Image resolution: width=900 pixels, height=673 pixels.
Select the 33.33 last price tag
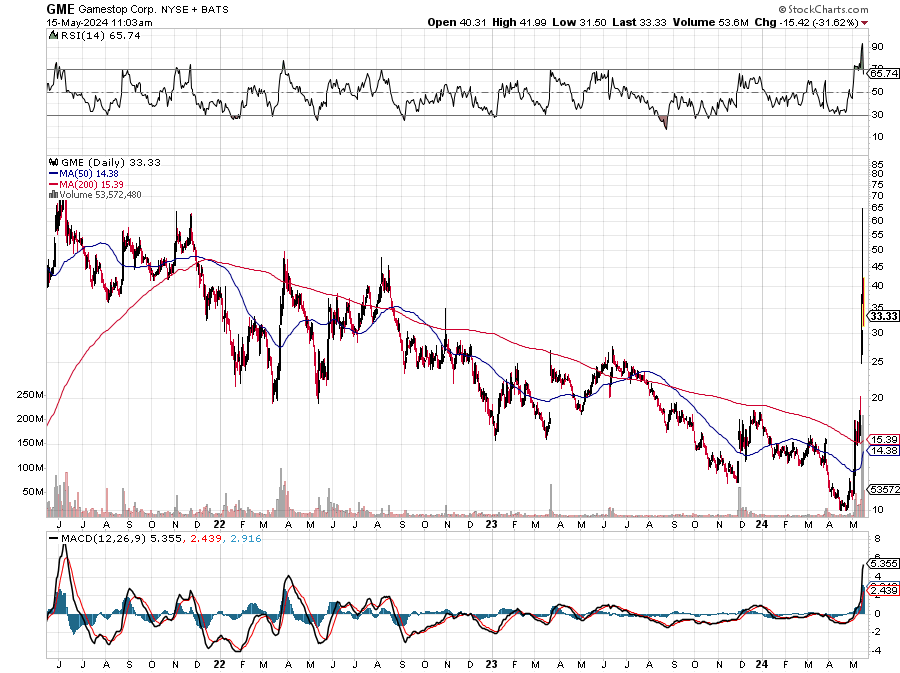(x=883, y=316)
